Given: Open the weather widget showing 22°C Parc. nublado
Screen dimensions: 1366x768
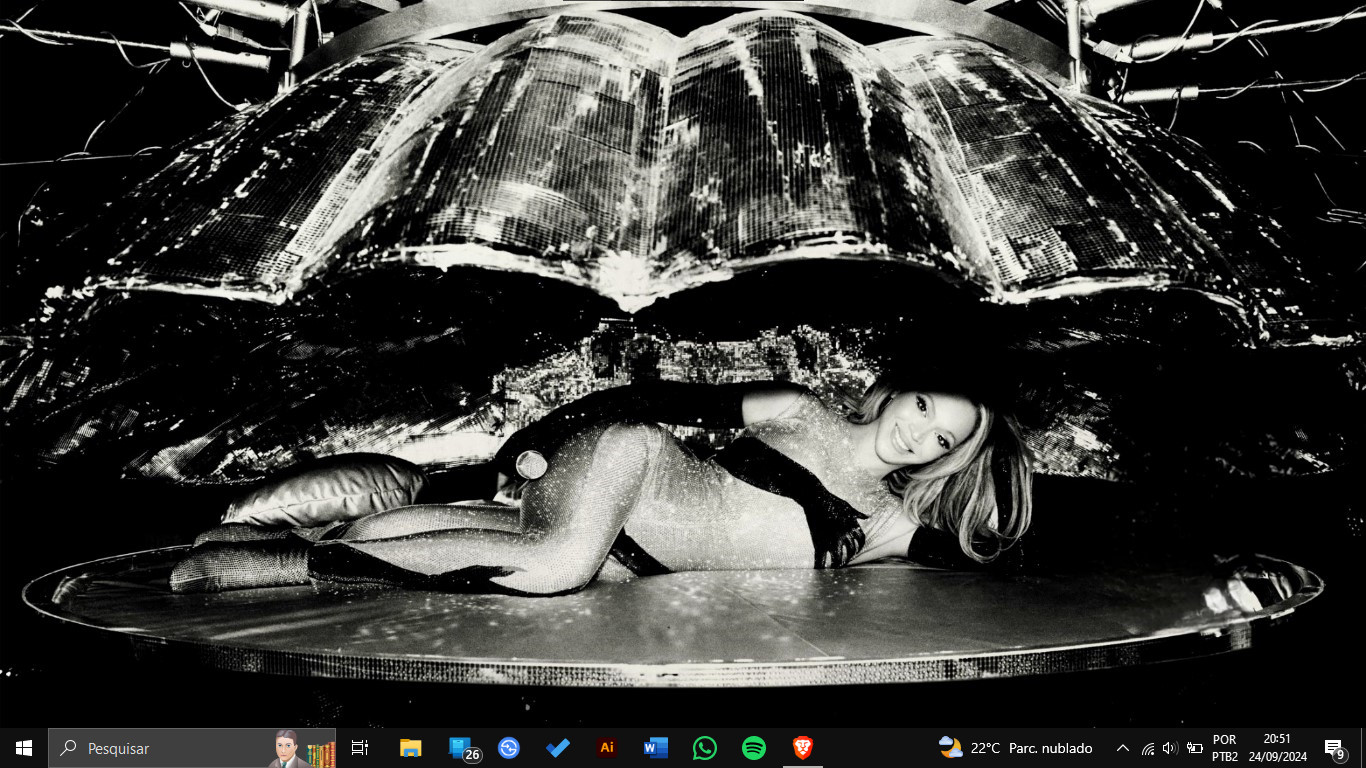Looking at the screenshot, I should 1016,748.
